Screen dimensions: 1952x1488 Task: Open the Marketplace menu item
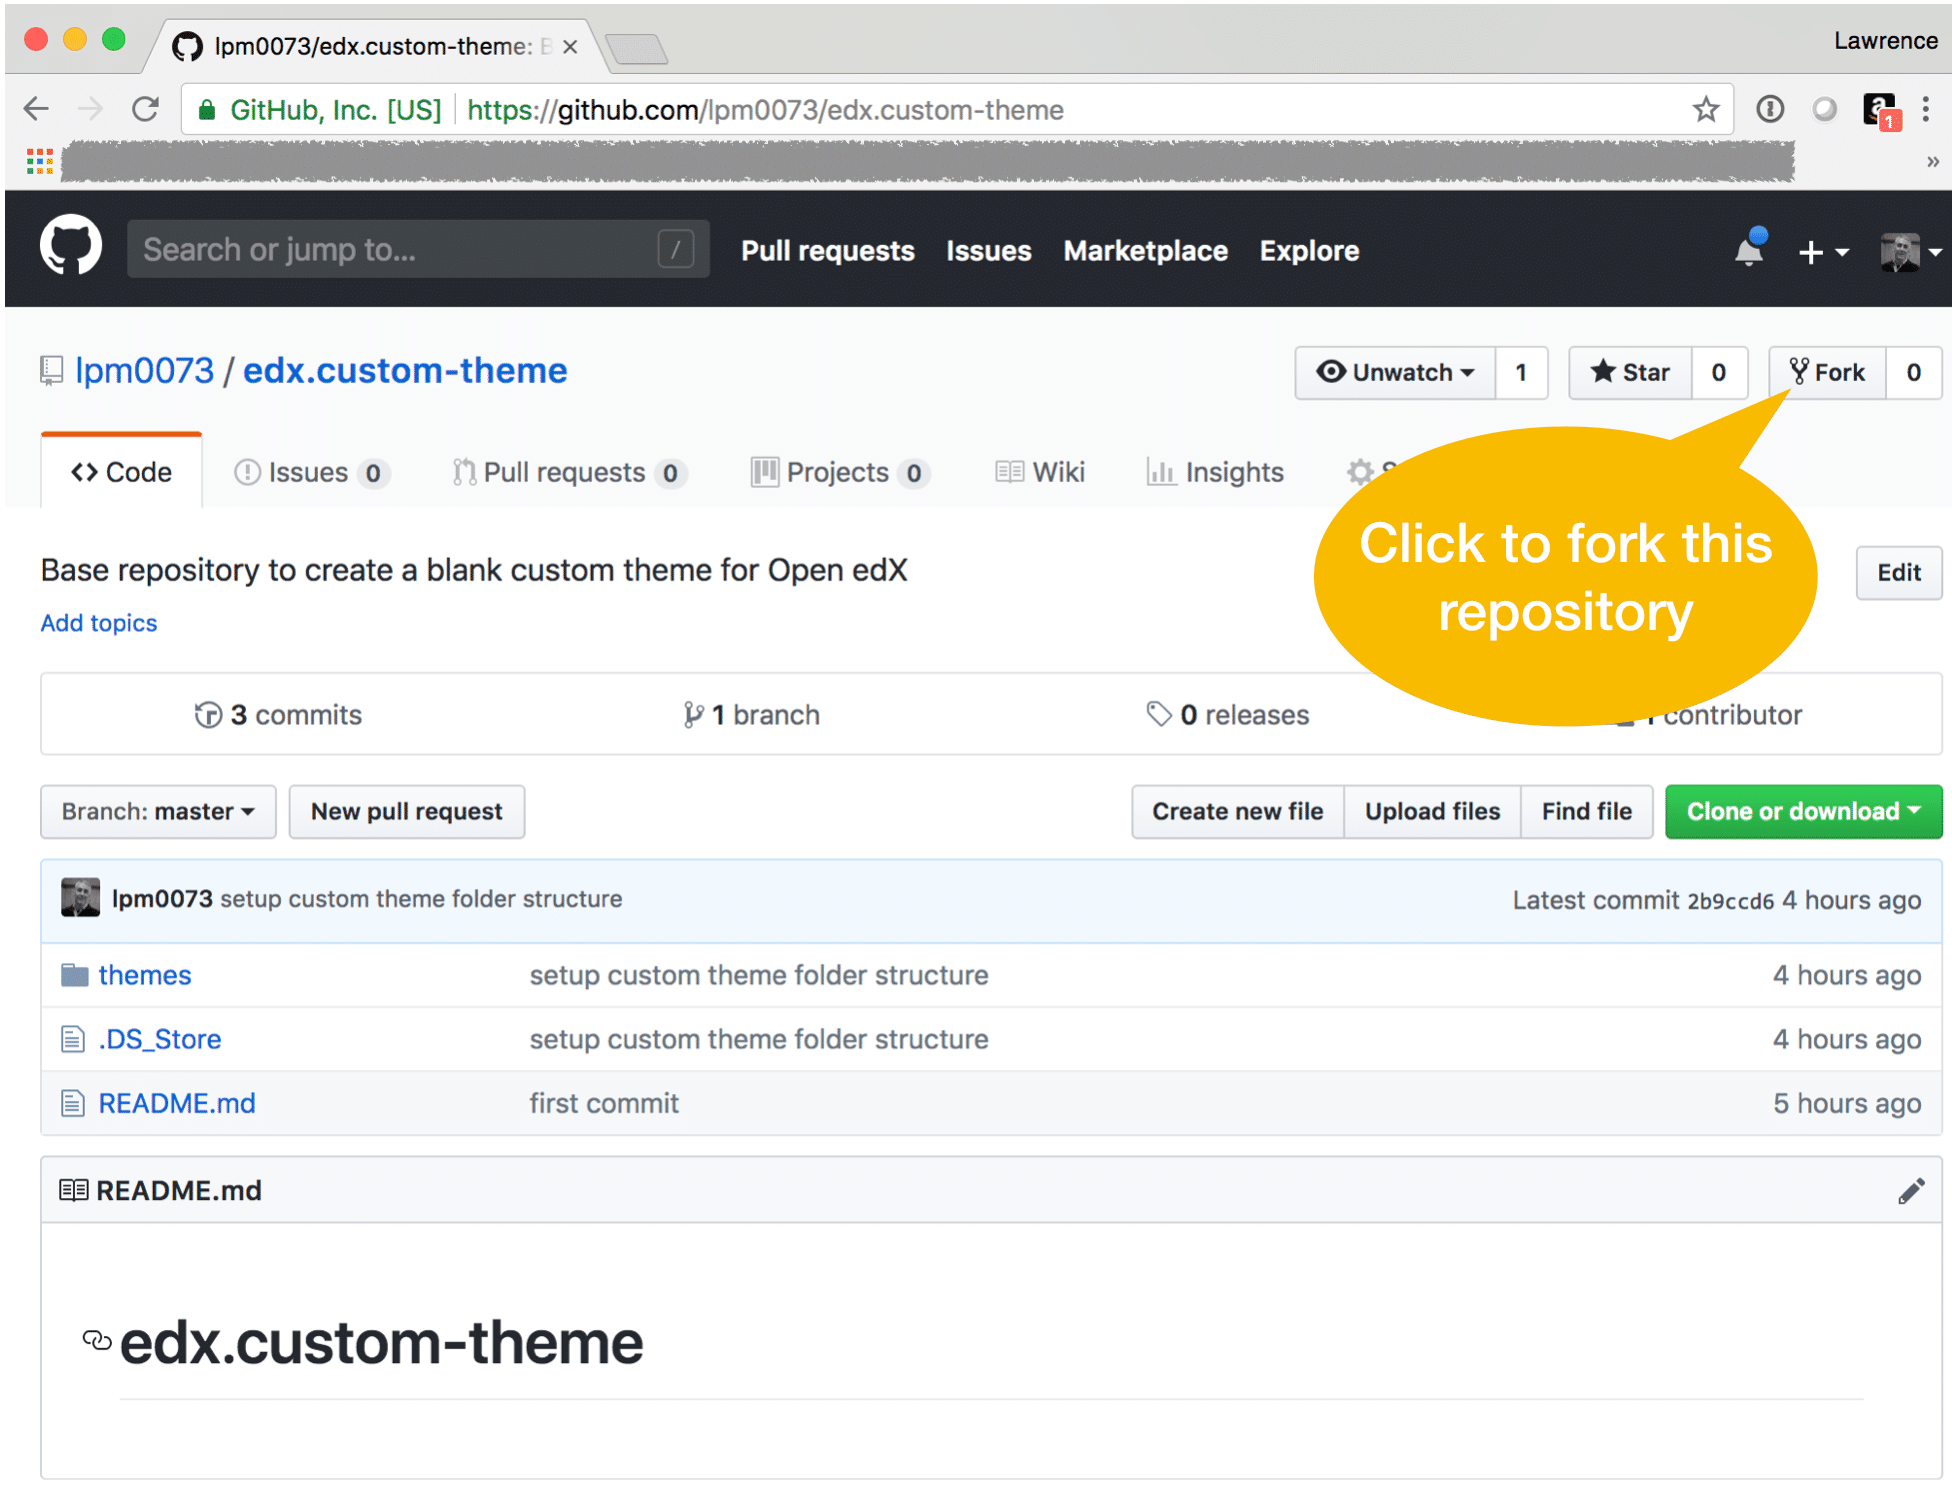click(x=1145, y=250)
